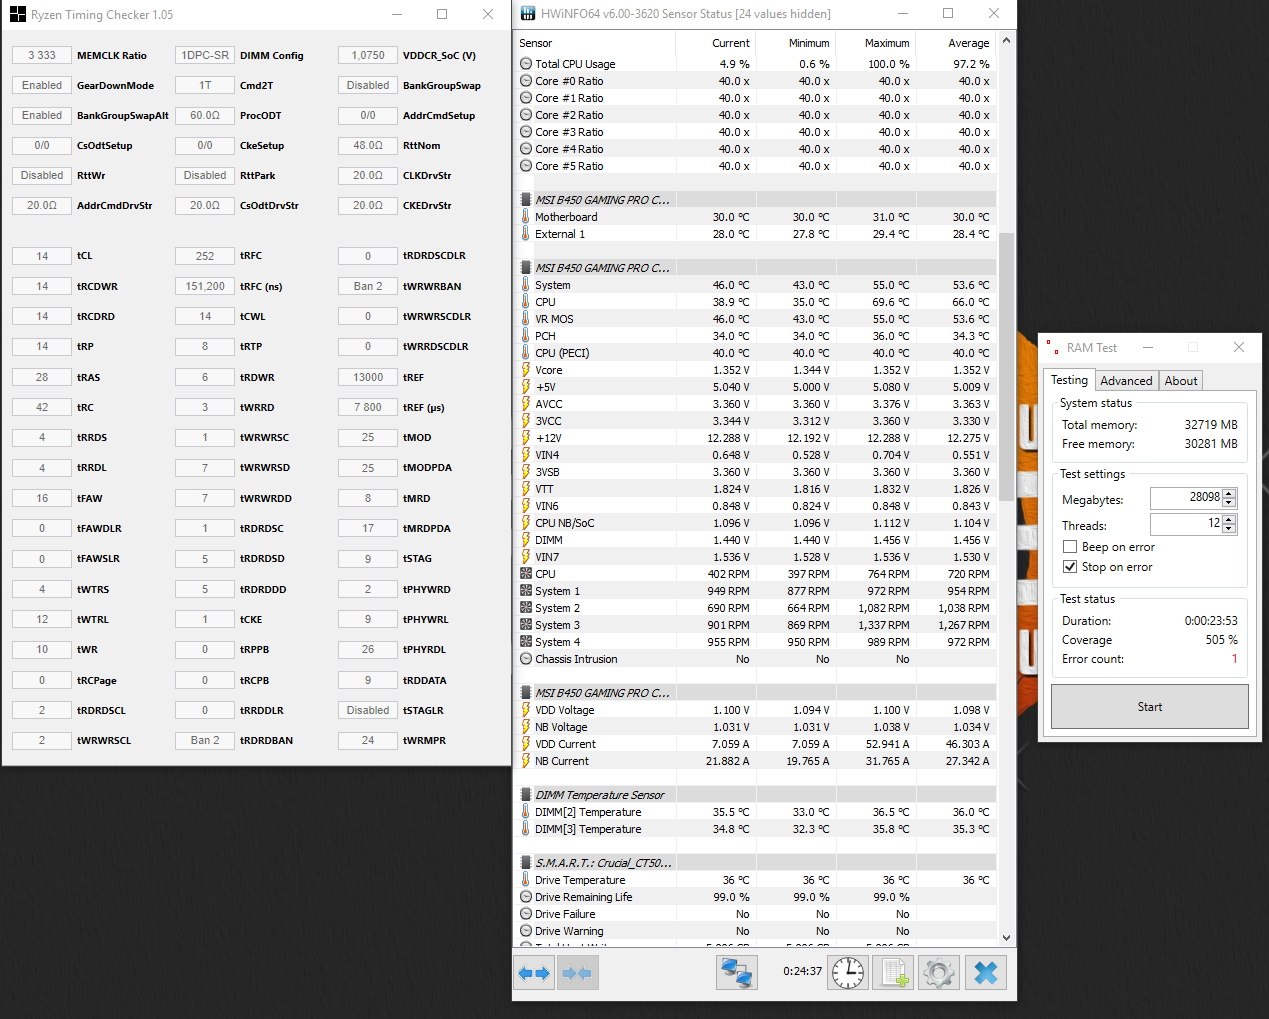Open remote network monitoring in HWiNFO
Viewport: 1269px width, 1019px height.
coord(737,973)
